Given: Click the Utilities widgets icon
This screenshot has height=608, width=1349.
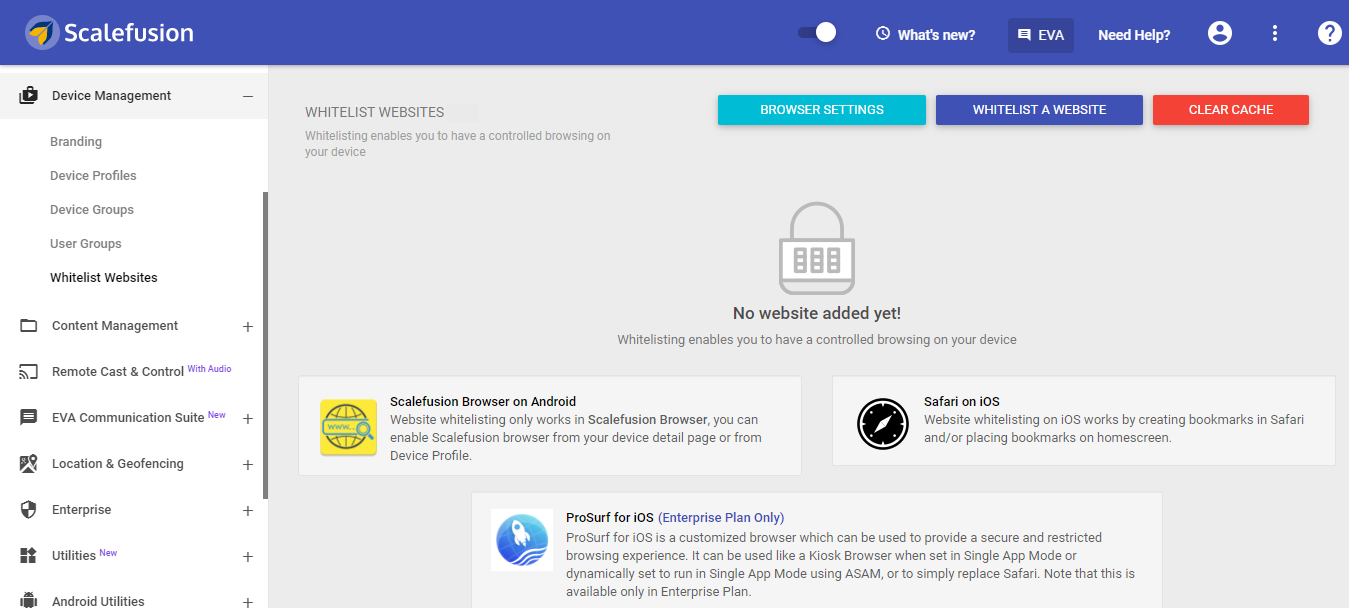Looking at the screenshot, I should pyautogui.click(x=29, y=556).
